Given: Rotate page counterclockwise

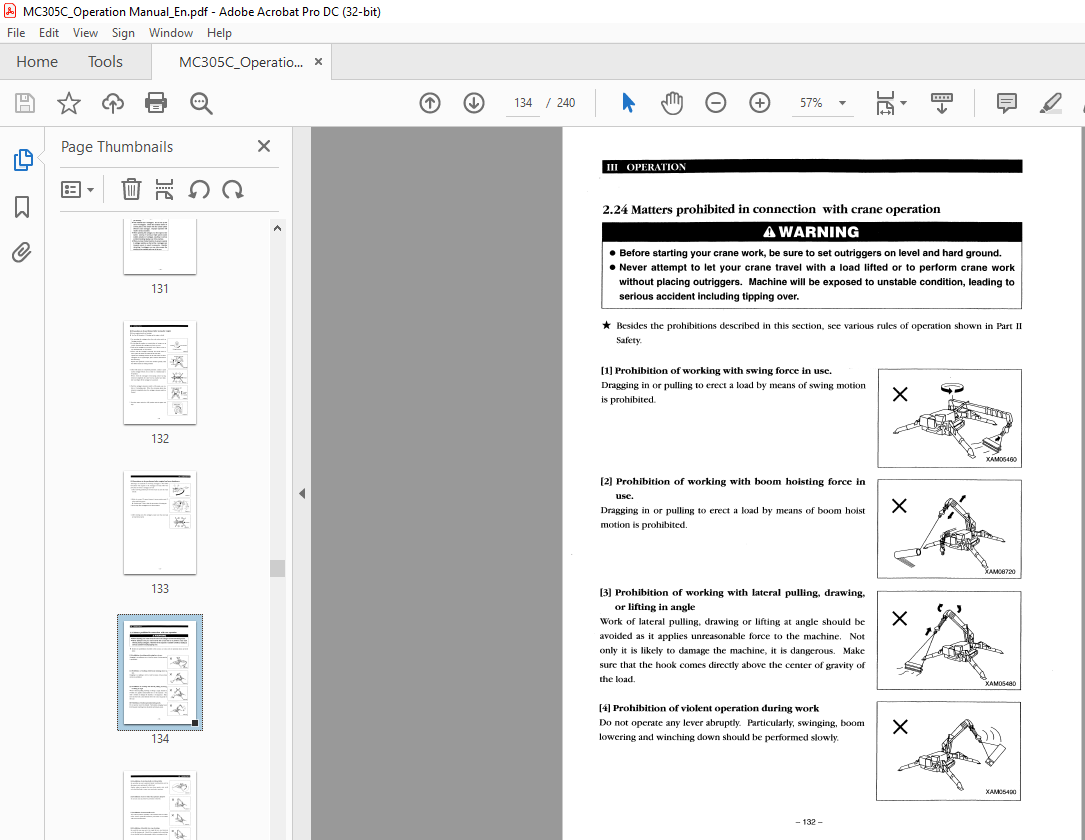Looking at the screenshot, I should 199,190.
